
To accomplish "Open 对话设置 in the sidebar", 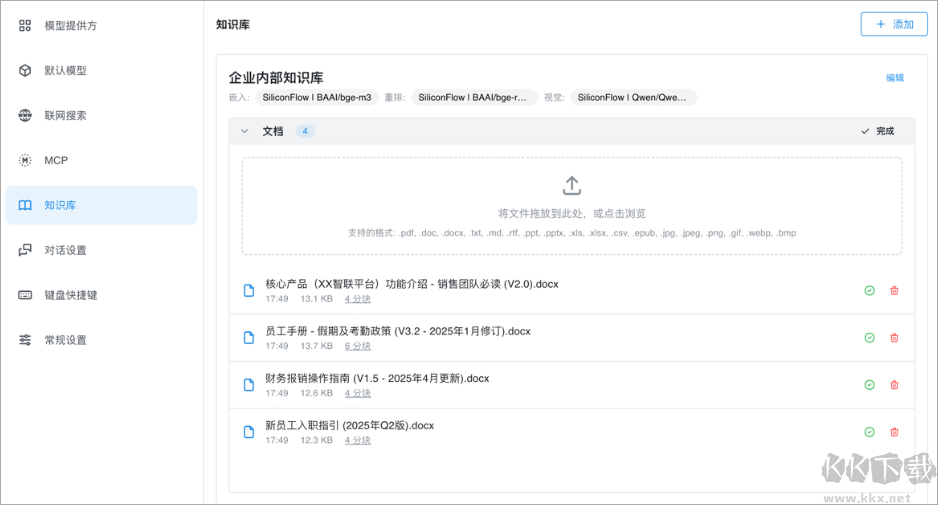I will point(102,250).
